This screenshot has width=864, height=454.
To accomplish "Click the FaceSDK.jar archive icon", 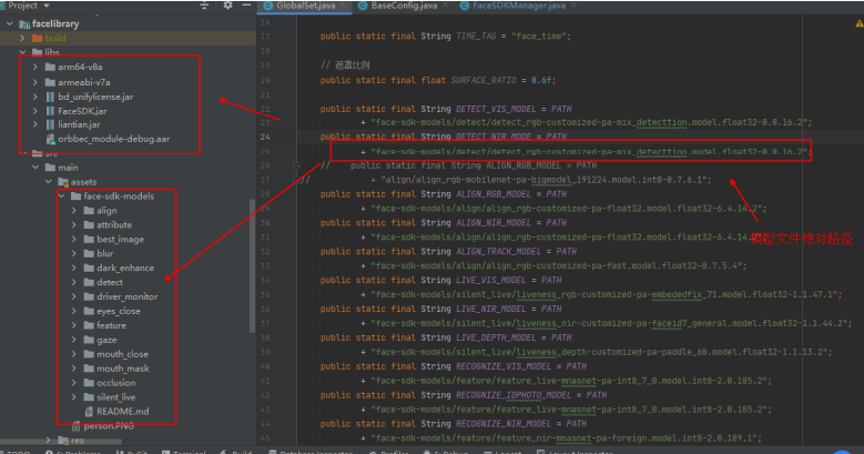I will pos(50,111).
